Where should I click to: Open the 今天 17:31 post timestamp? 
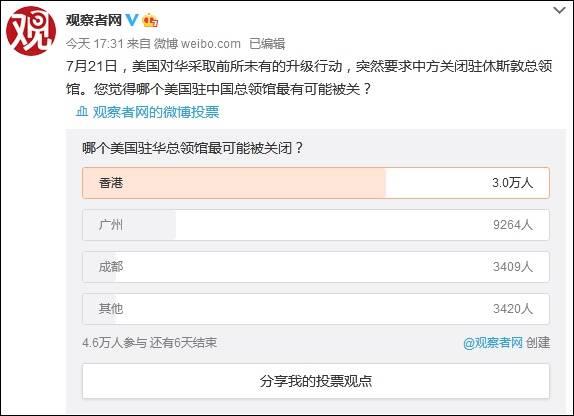[x=95, y=44]
